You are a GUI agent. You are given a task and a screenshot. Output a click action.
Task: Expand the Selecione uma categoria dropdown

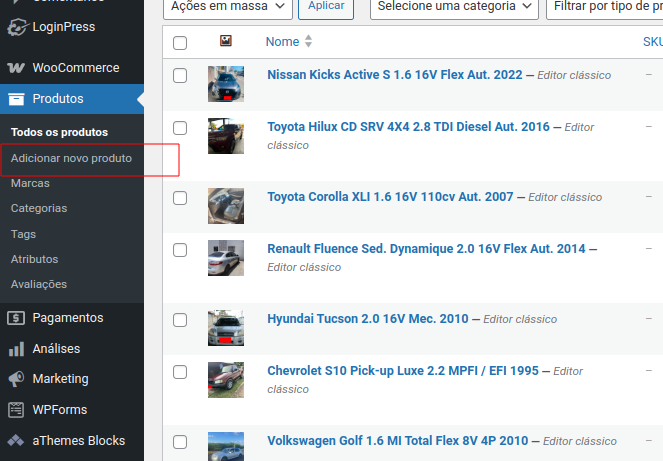(455, 6)
